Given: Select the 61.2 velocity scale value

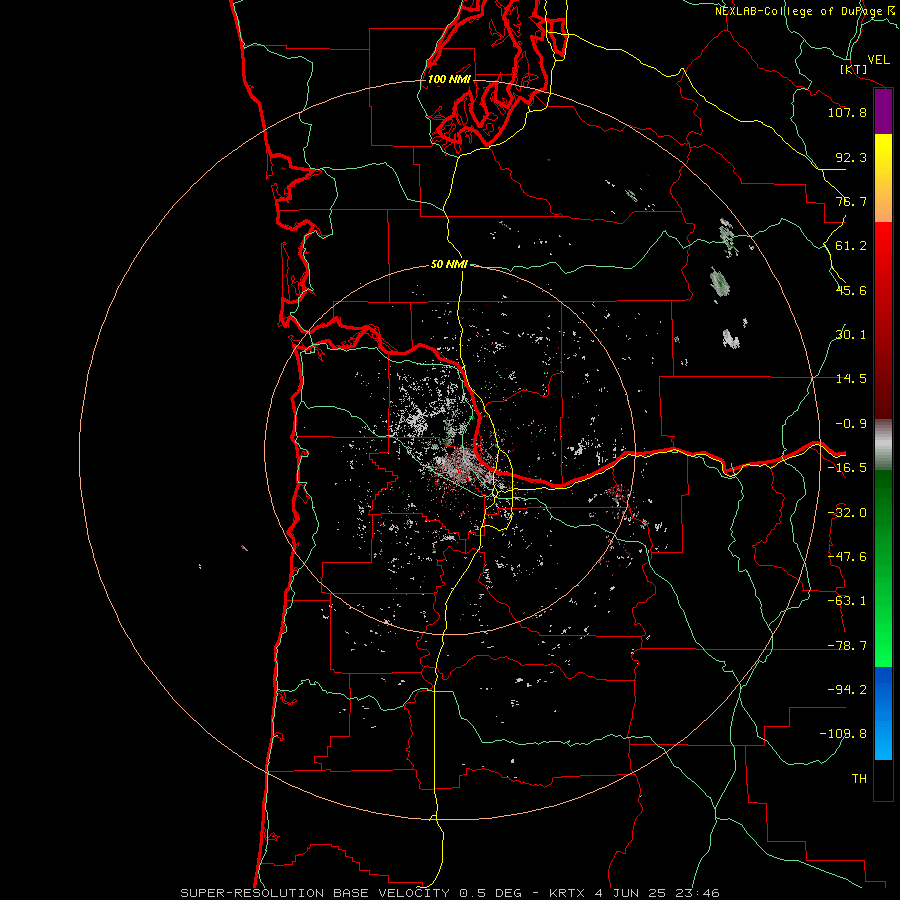Looking at the screenshot, I should click(851, 246).
